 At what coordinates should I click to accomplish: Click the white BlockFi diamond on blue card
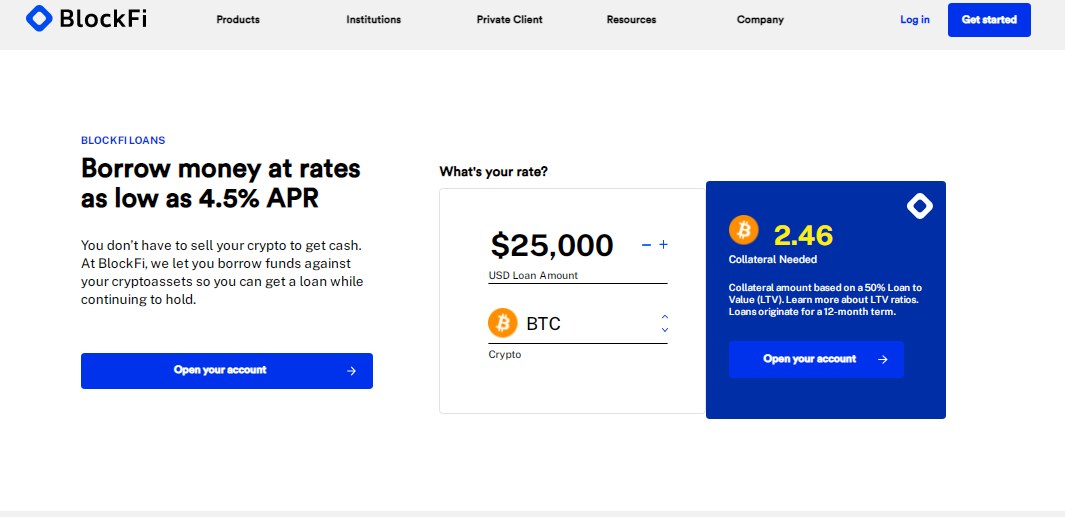click(919, 206)
